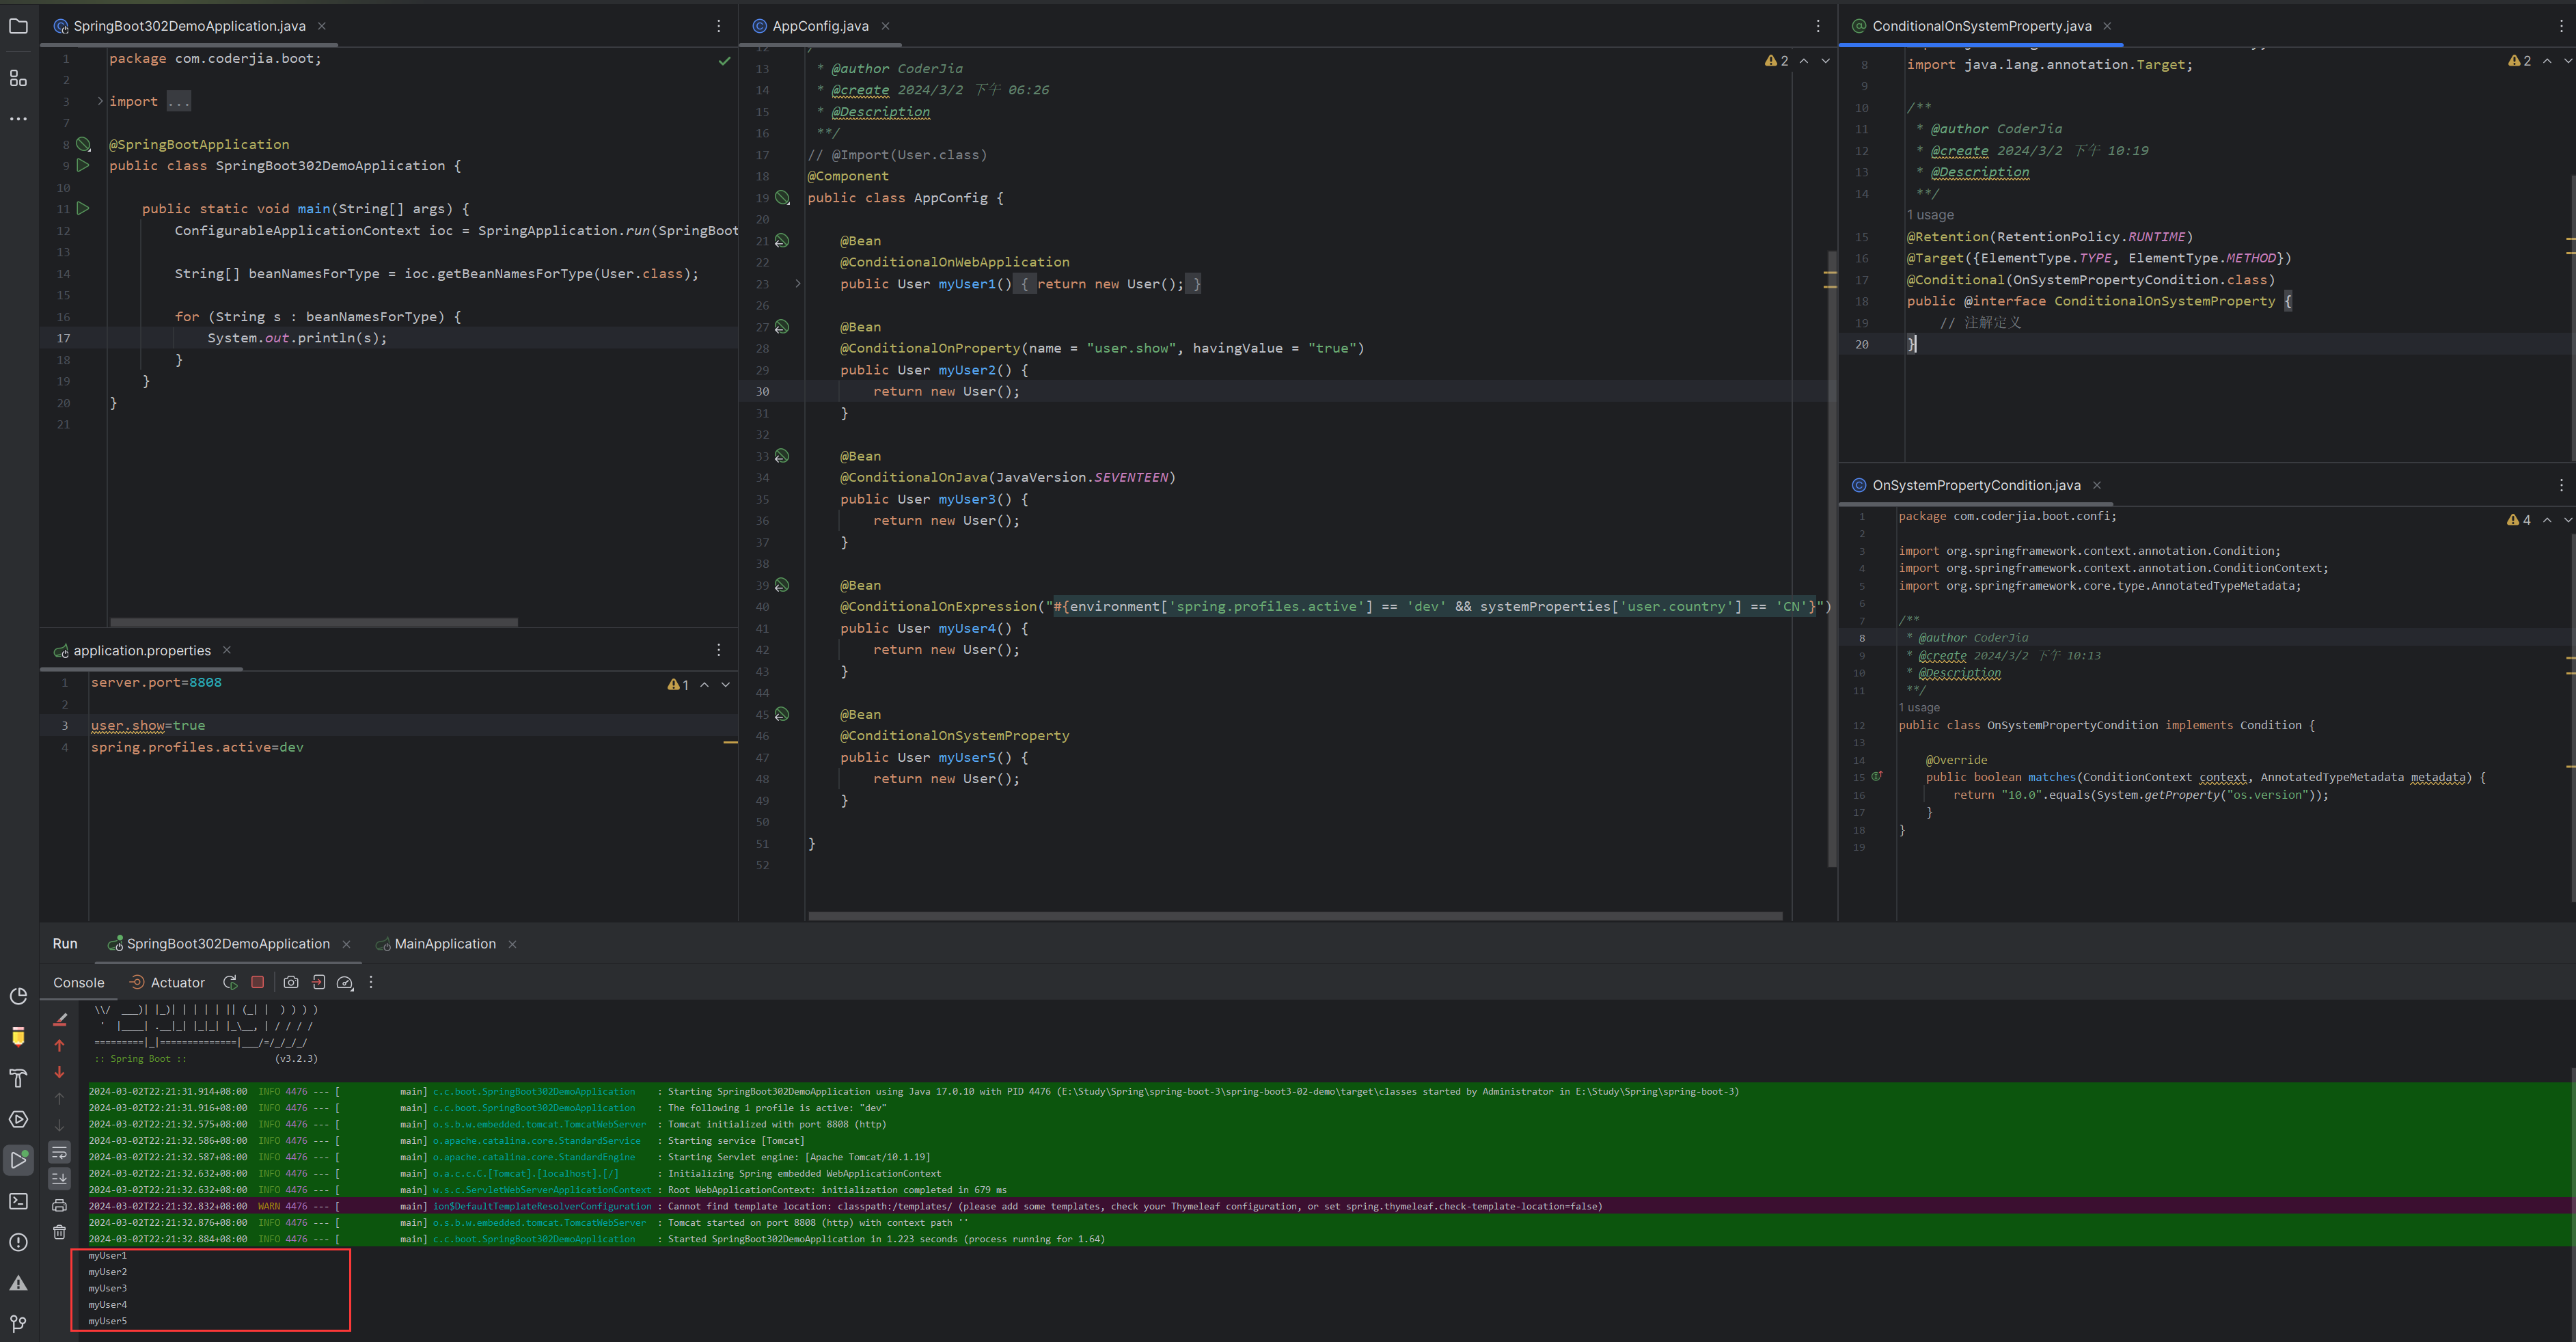Click the clear highlighting red pencil icon in console
The height and width of the screenshot is (1342, 2576).
(60, 1019)
